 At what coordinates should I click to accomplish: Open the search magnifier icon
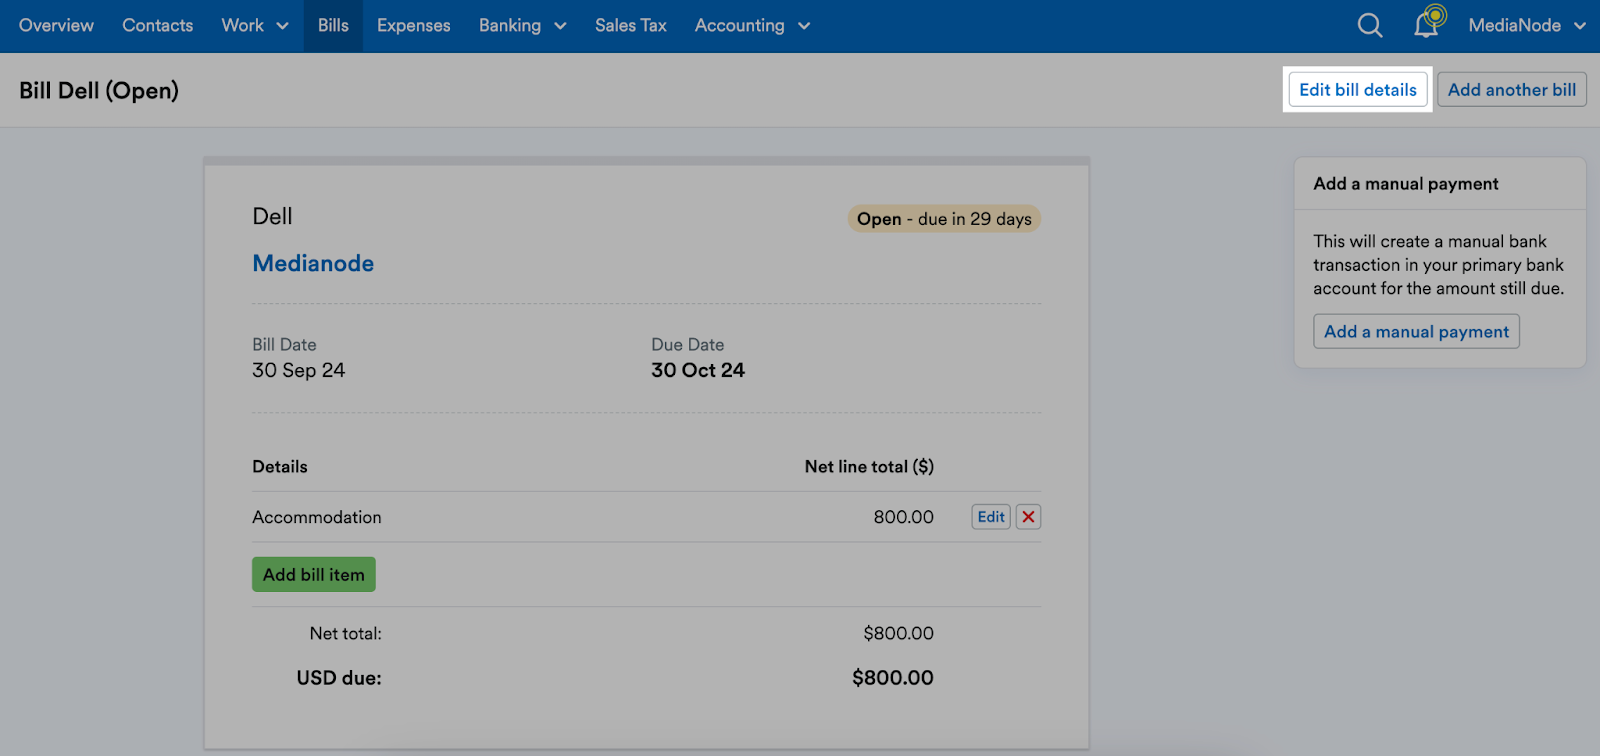(x=1370, y=25)
